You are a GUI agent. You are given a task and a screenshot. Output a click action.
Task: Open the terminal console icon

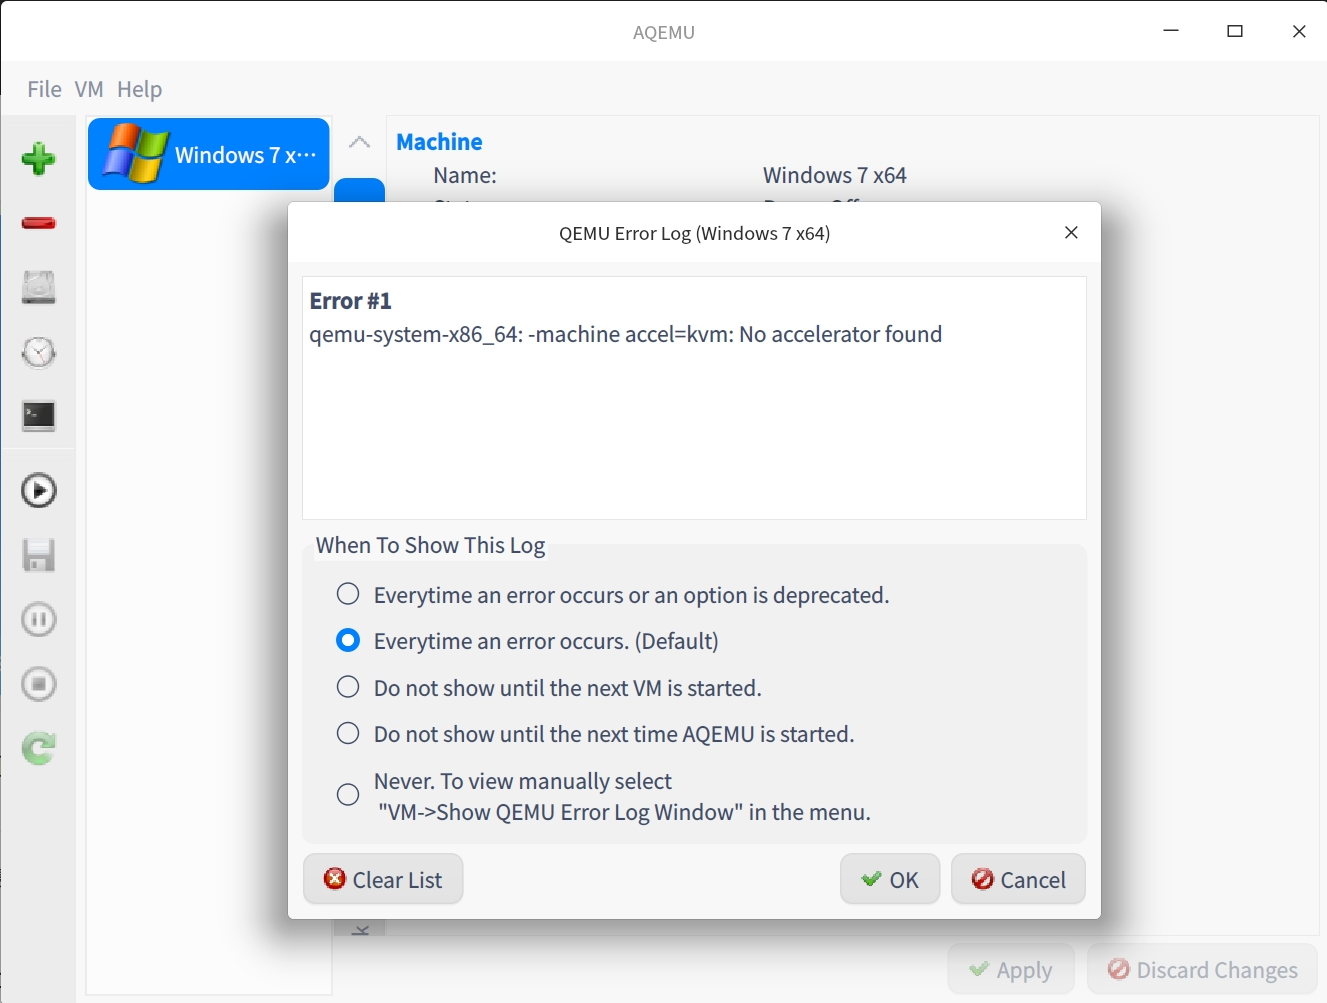pos(38,416)
